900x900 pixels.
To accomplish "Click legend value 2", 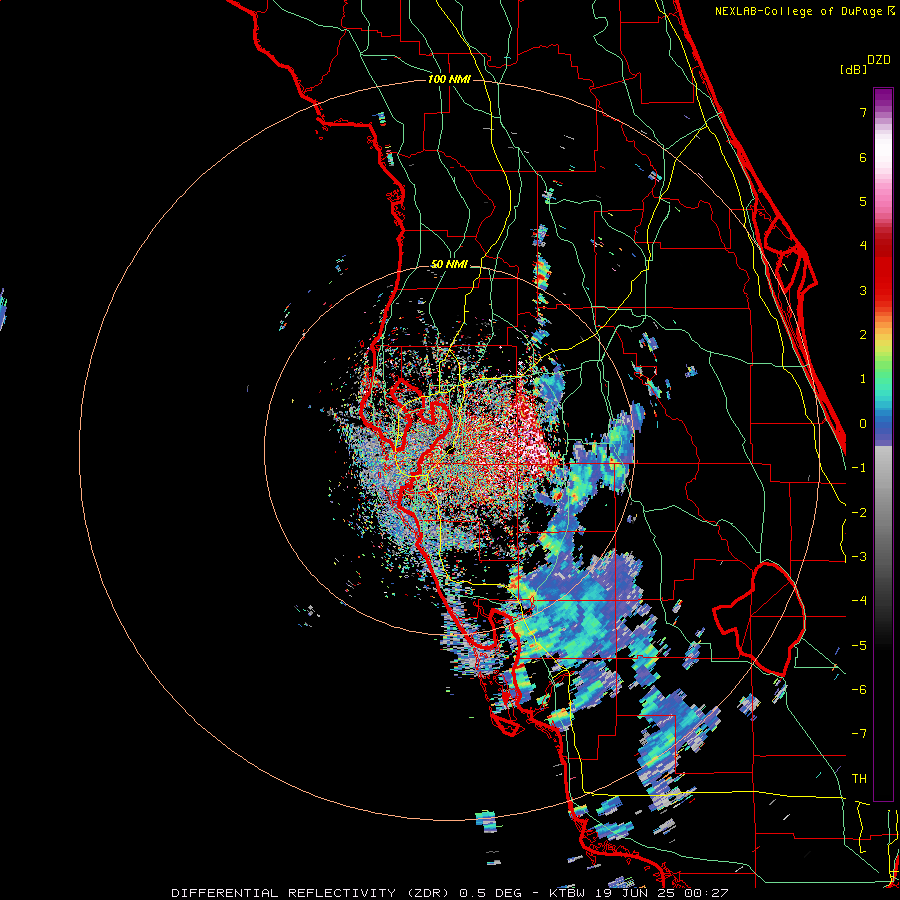I will [x=863, y=335].
